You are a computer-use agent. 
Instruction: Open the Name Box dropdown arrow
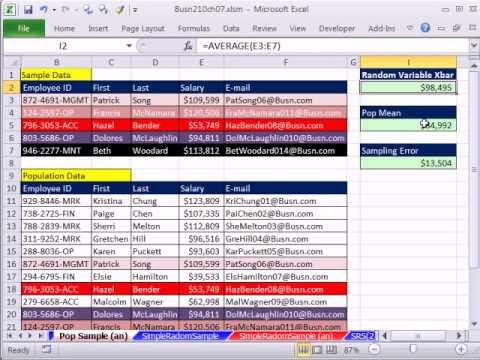[x=129, y=46]
